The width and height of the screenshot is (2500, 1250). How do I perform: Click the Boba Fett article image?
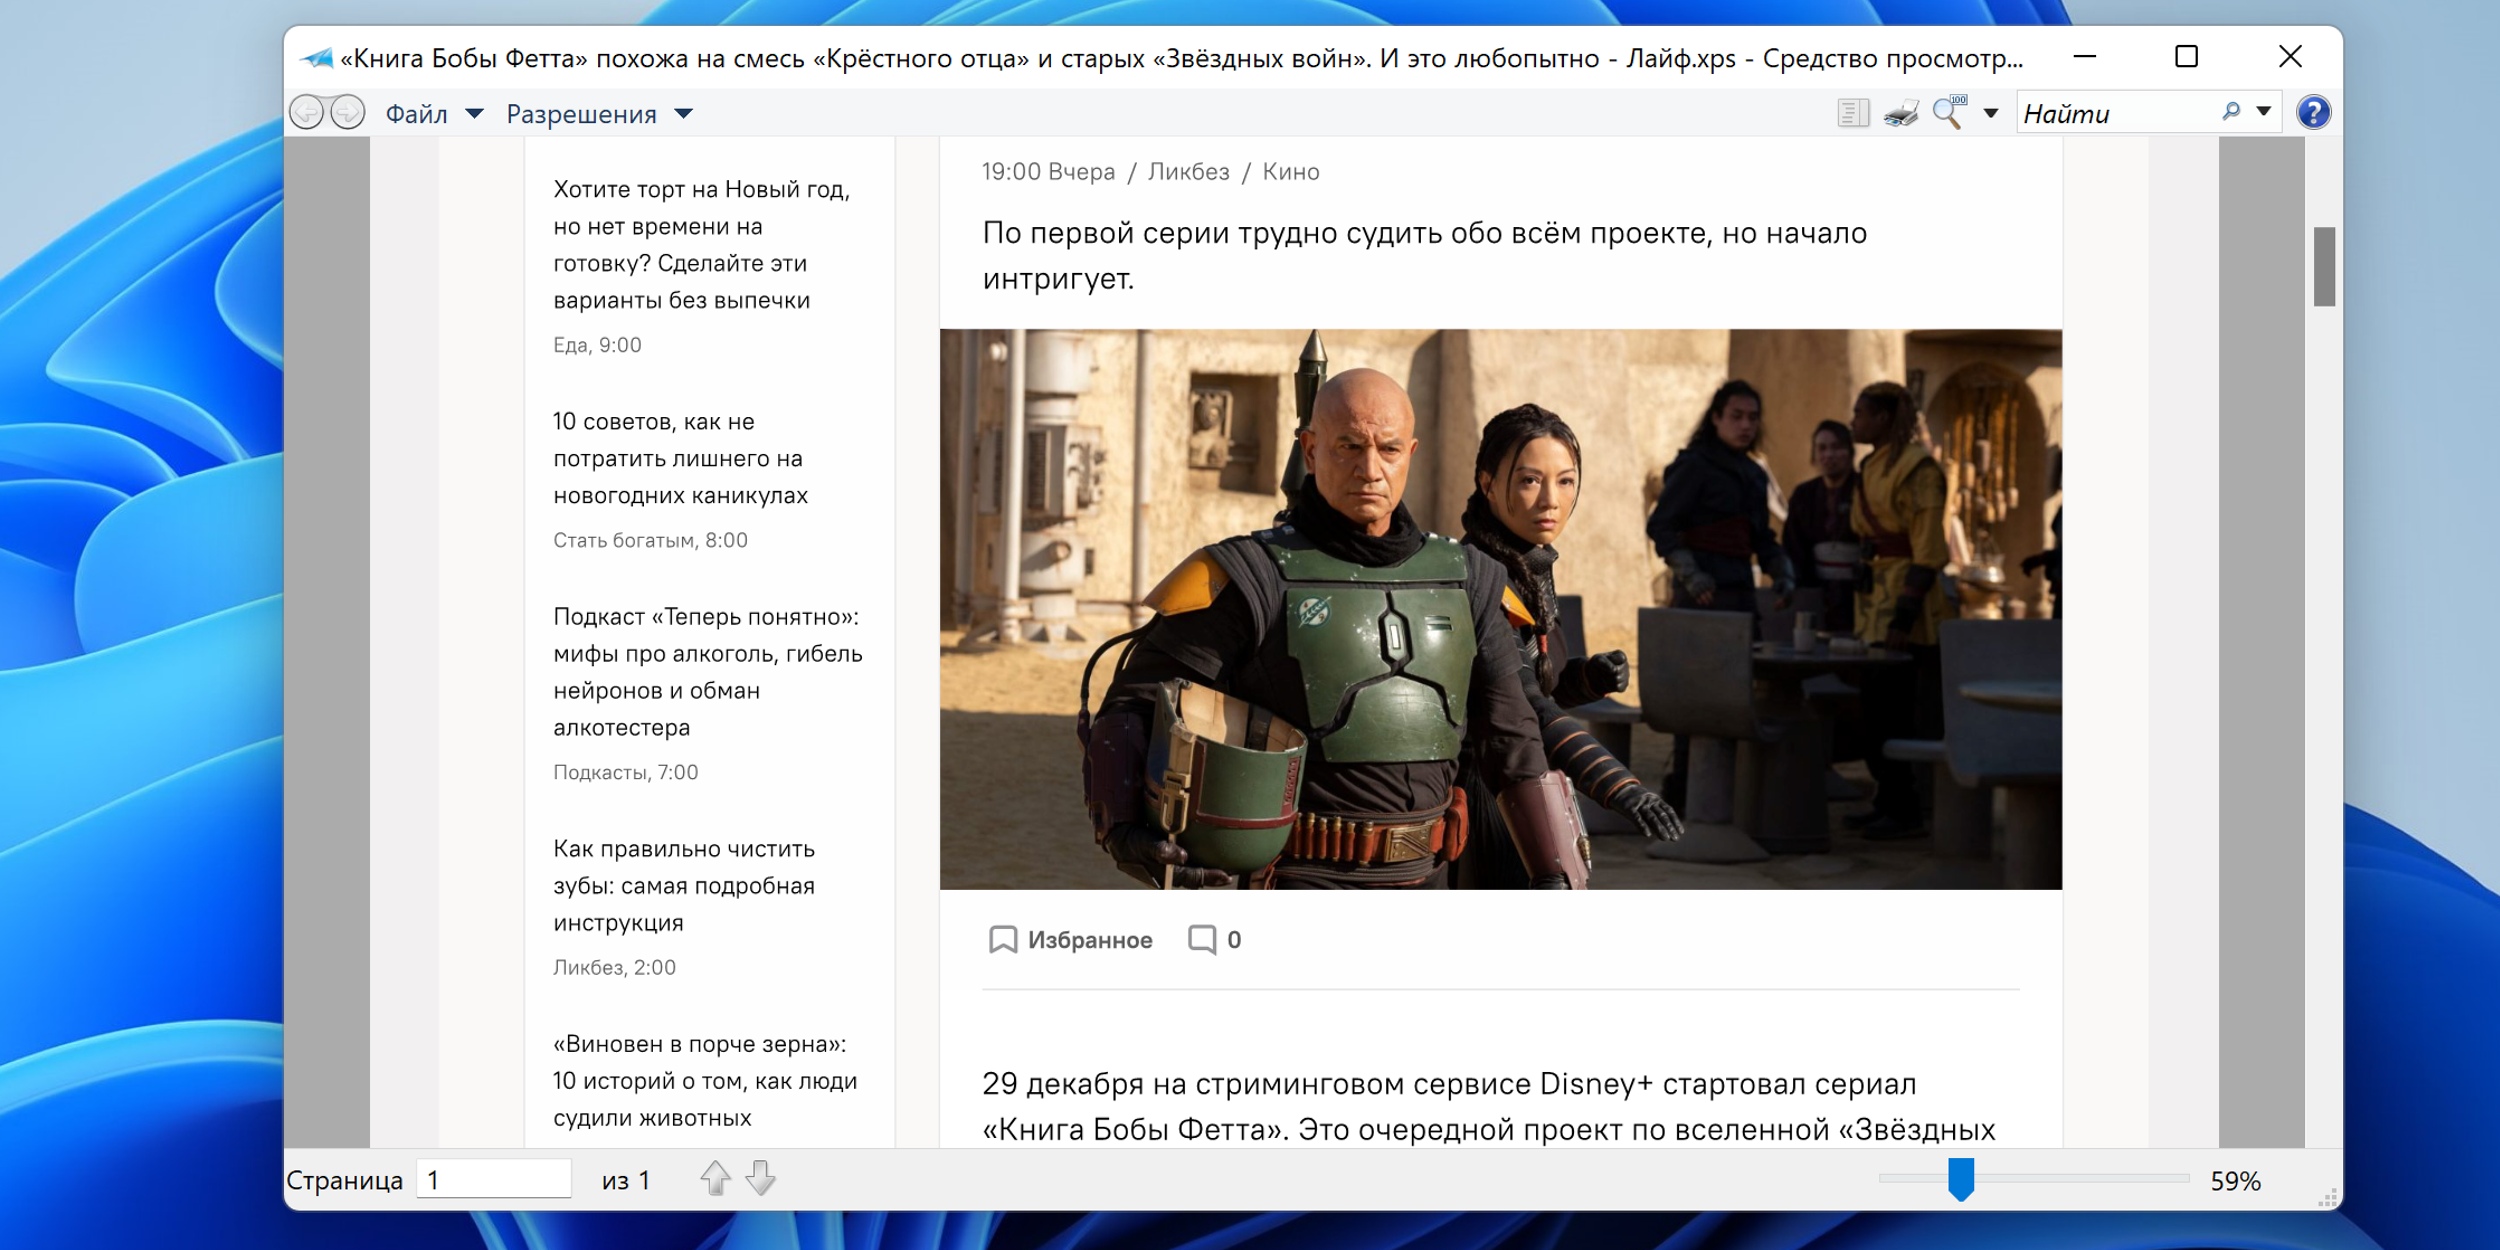1500,609
